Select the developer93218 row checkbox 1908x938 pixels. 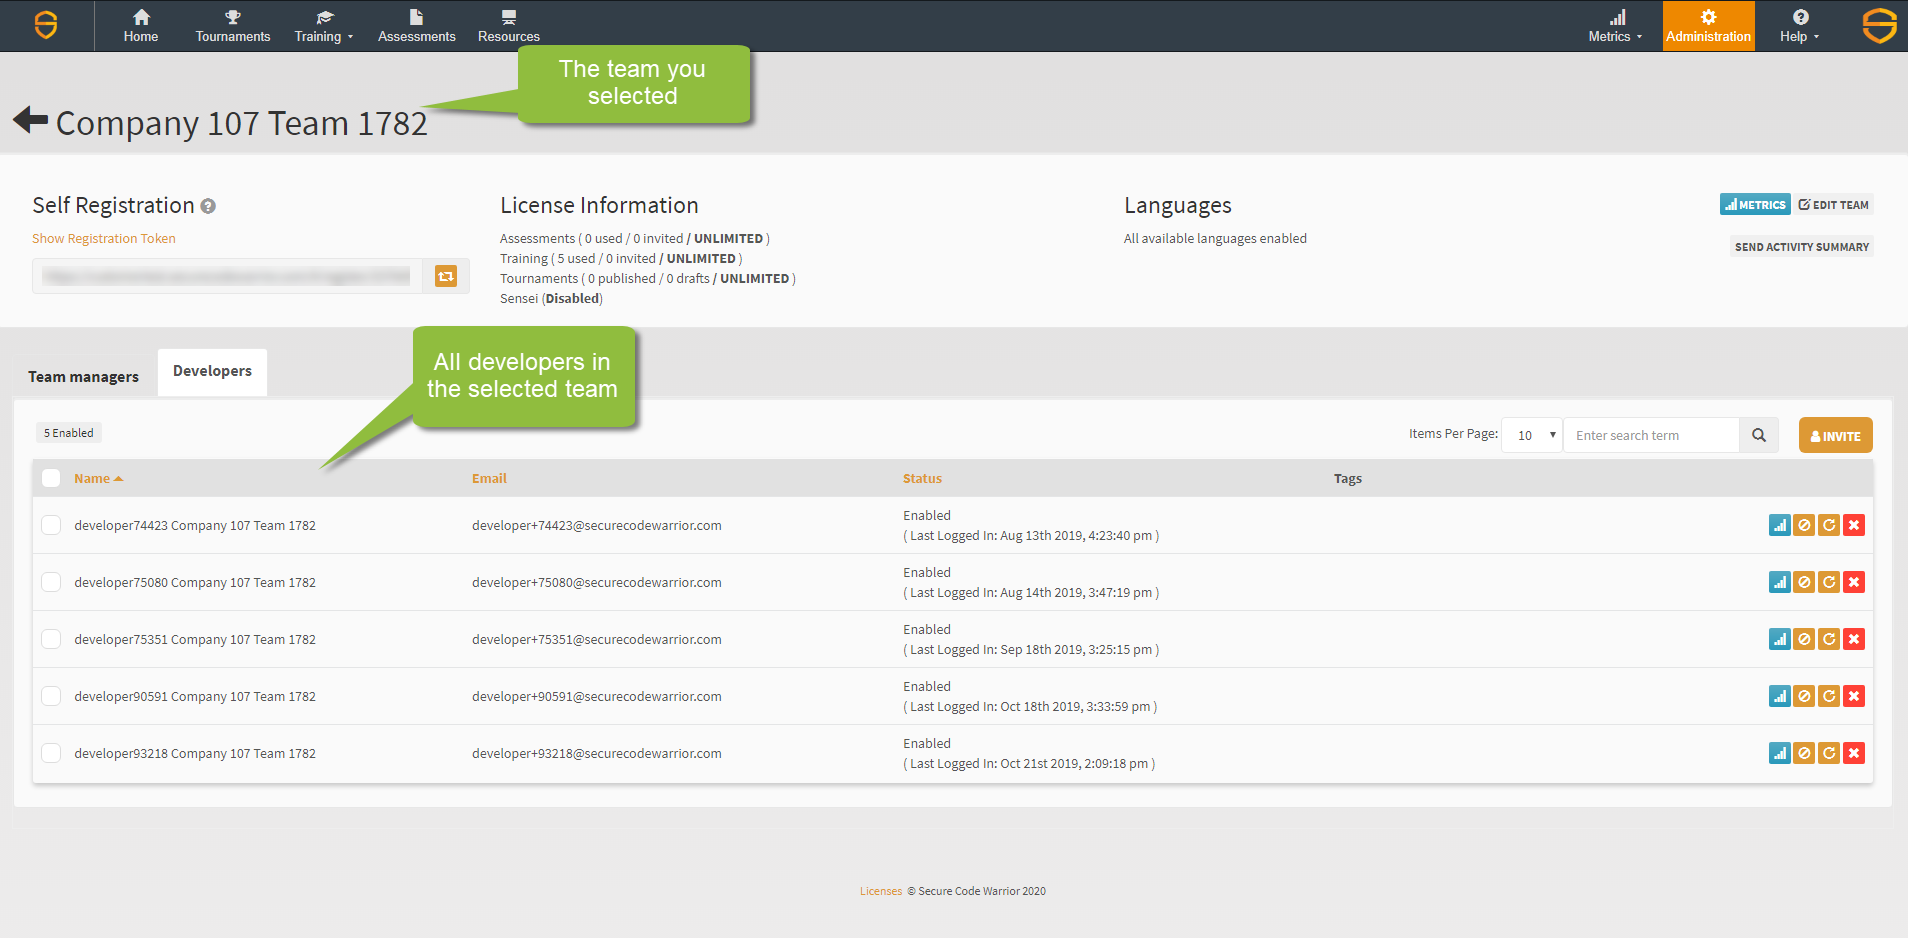point(51,753)
